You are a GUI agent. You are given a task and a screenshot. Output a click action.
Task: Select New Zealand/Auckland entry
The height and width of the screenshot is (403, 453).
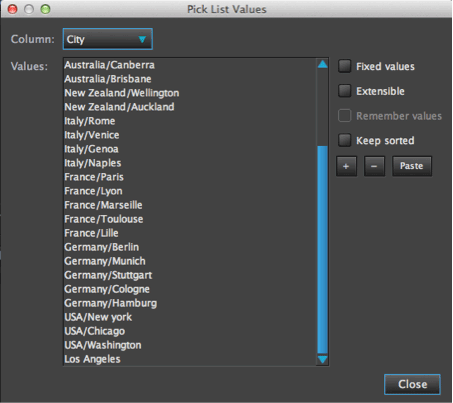click(x=190, y=107)
